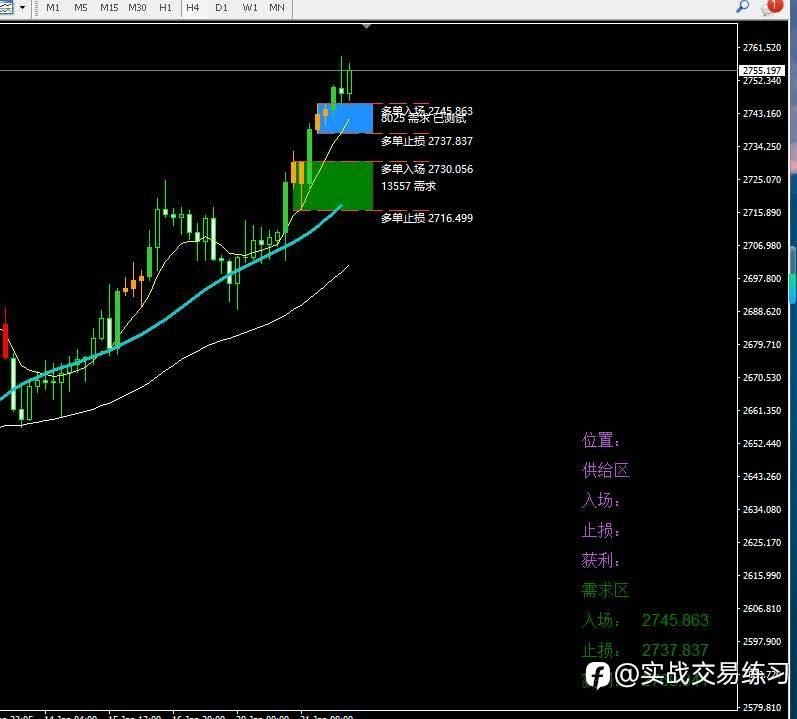Open the chart templates dropdown arrow
This screenshot has height=719, width=797.
pos(22,8)
